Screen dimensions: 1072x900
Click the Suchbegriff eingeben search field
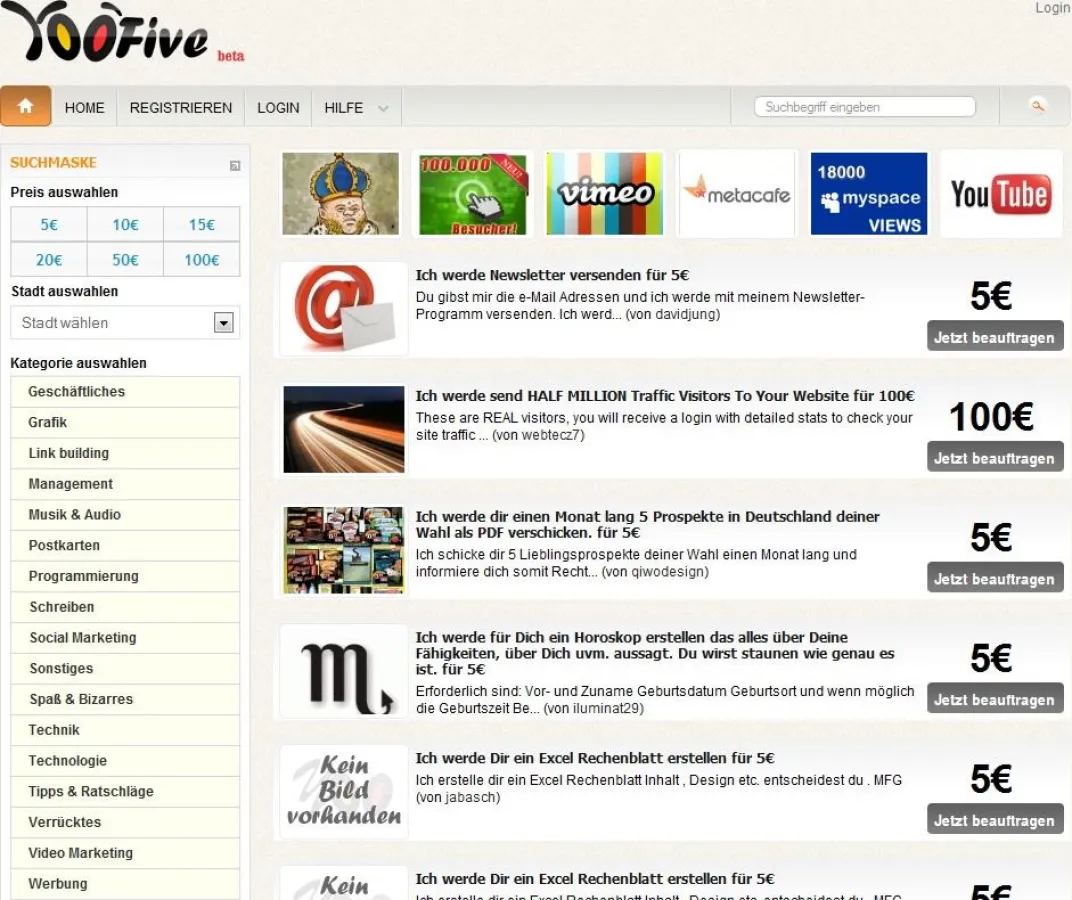click(863, 105)
